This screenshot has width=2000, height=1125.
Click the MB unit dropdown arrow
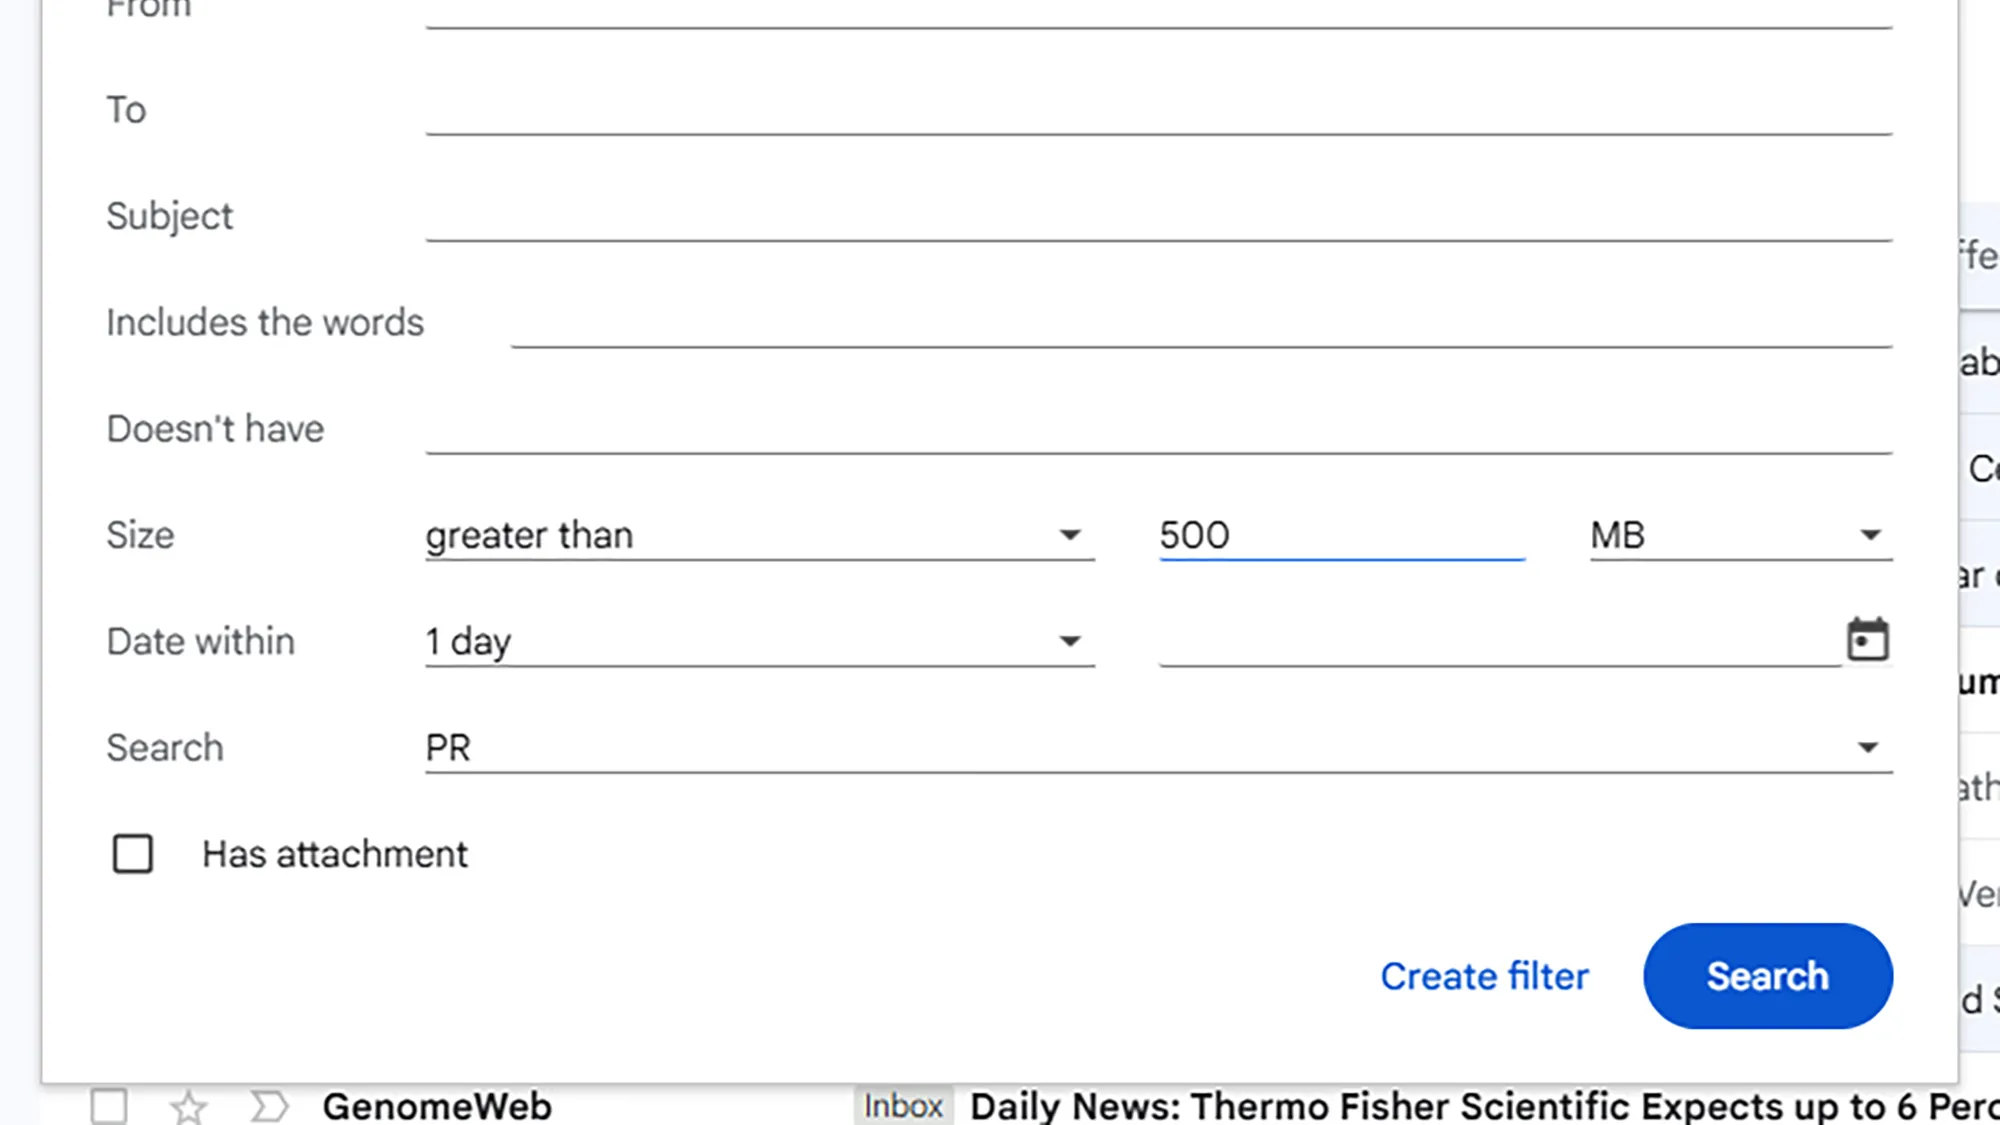tap(1869, 535)
